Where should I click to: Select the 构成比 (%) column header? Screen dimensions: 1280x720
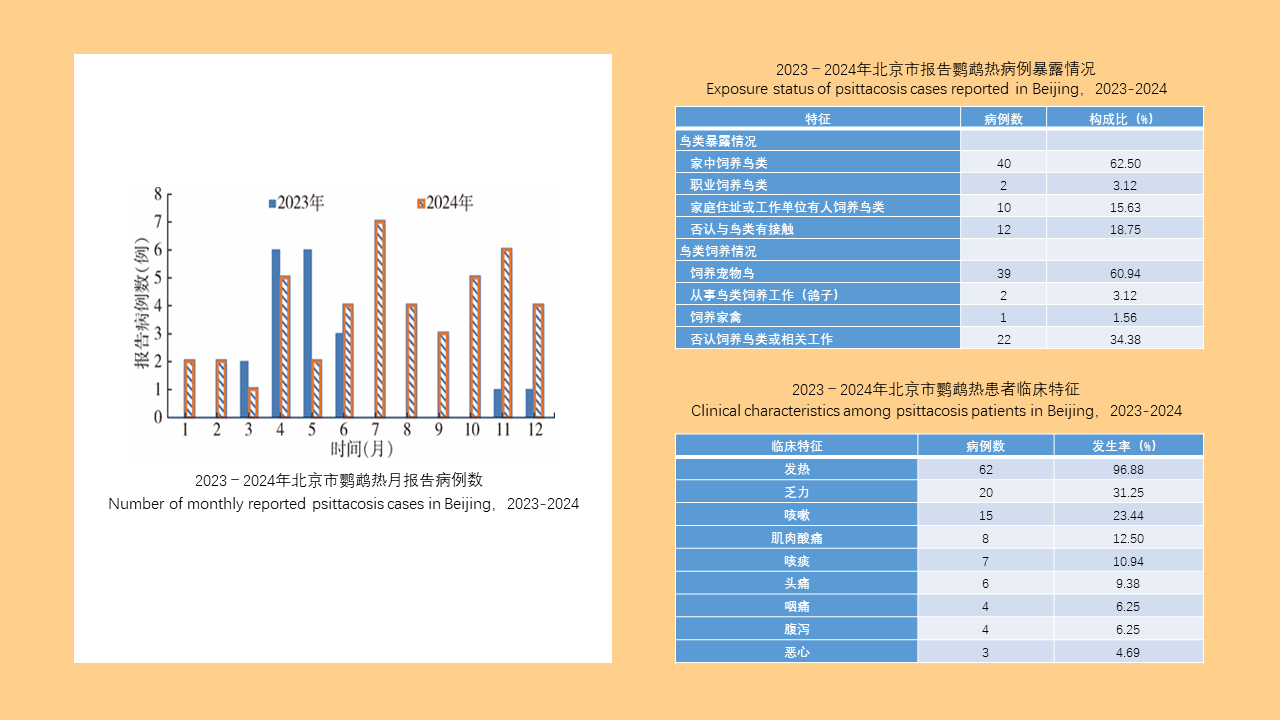pyautogui.click(x=1123, y=118)
